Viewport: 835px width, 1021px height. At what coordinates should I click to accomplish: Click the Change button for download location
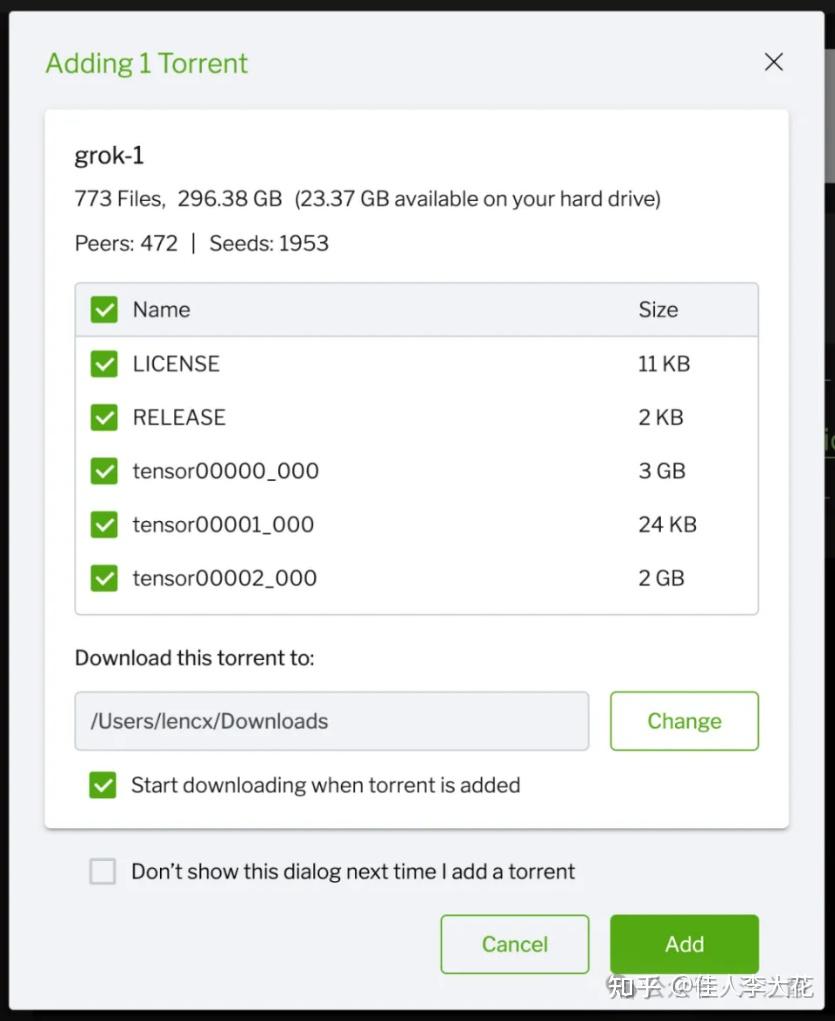(x=684, y=721)
